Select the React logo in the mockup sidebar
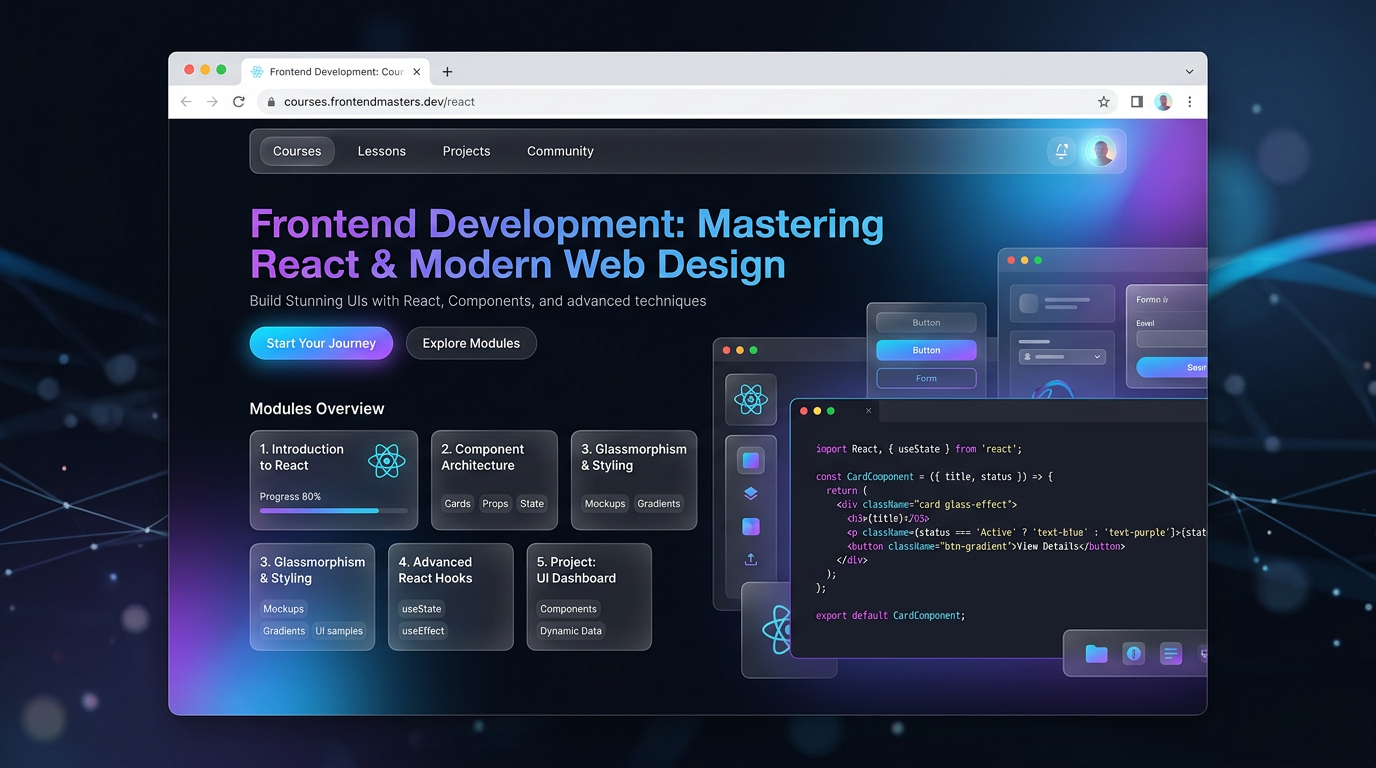The image size is (1376, 768). tap(750, 400)
